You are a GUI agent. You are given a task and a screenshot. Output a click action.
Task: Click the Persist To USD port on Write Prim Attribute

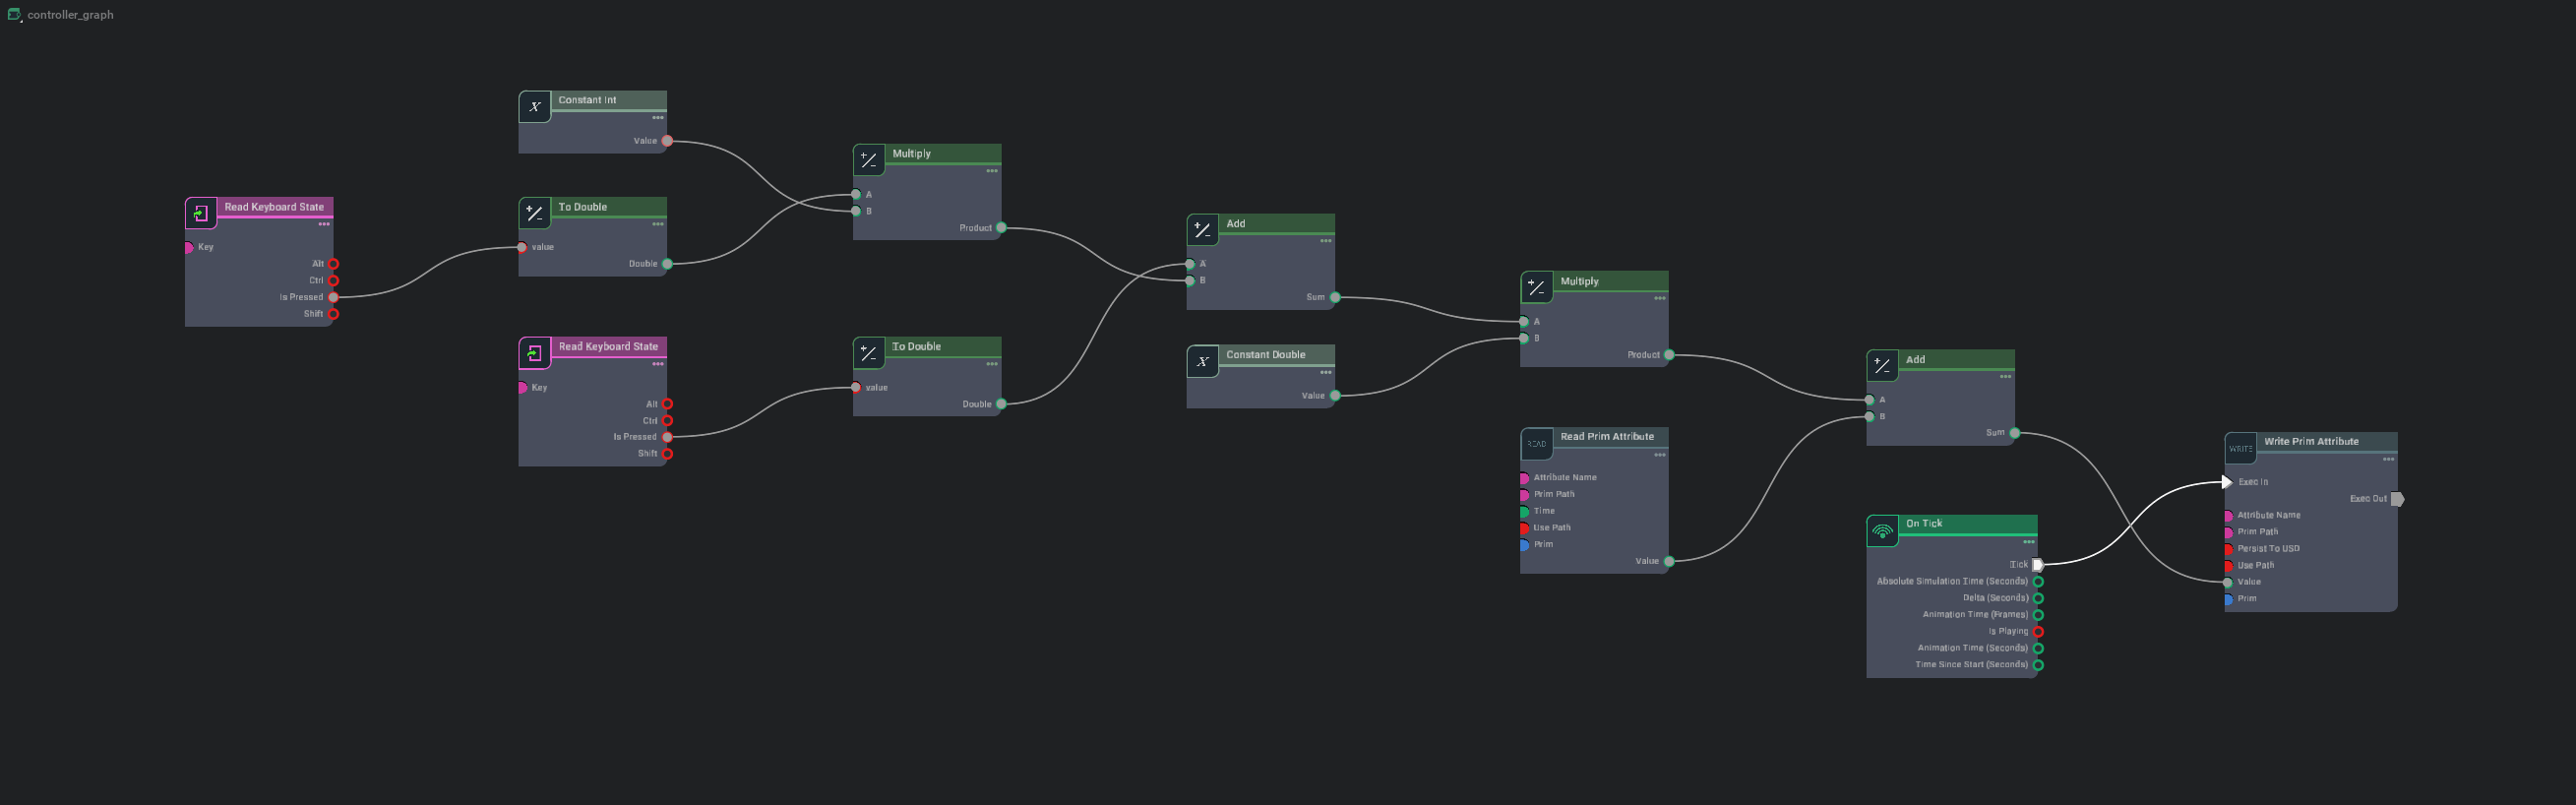pos(2228,549)
